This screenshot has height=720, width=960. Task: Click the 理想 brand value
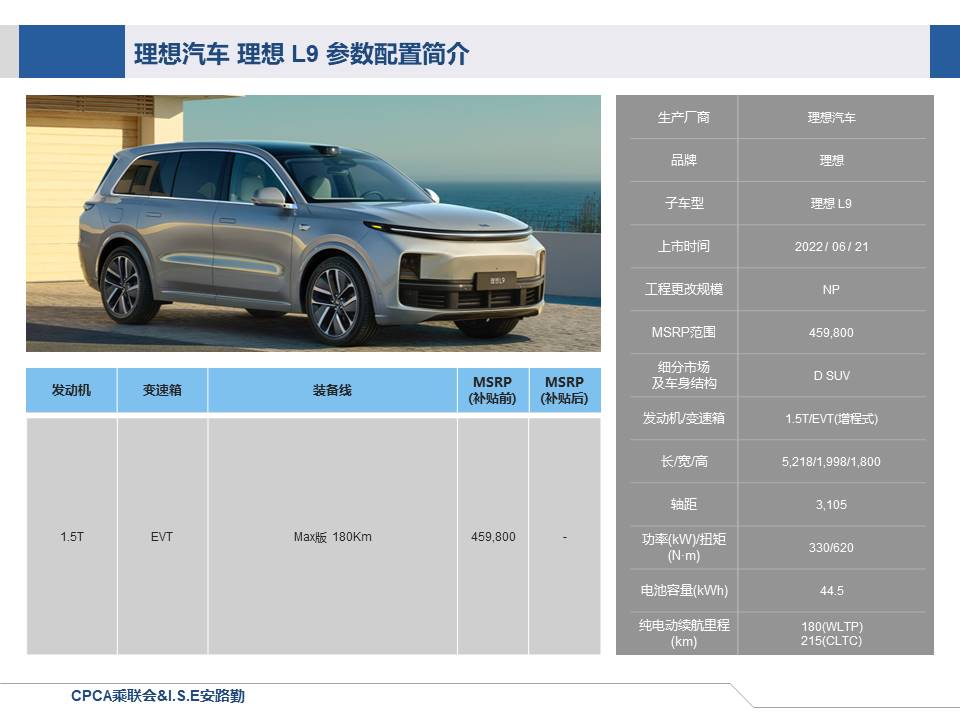click(x=831, y=160)
